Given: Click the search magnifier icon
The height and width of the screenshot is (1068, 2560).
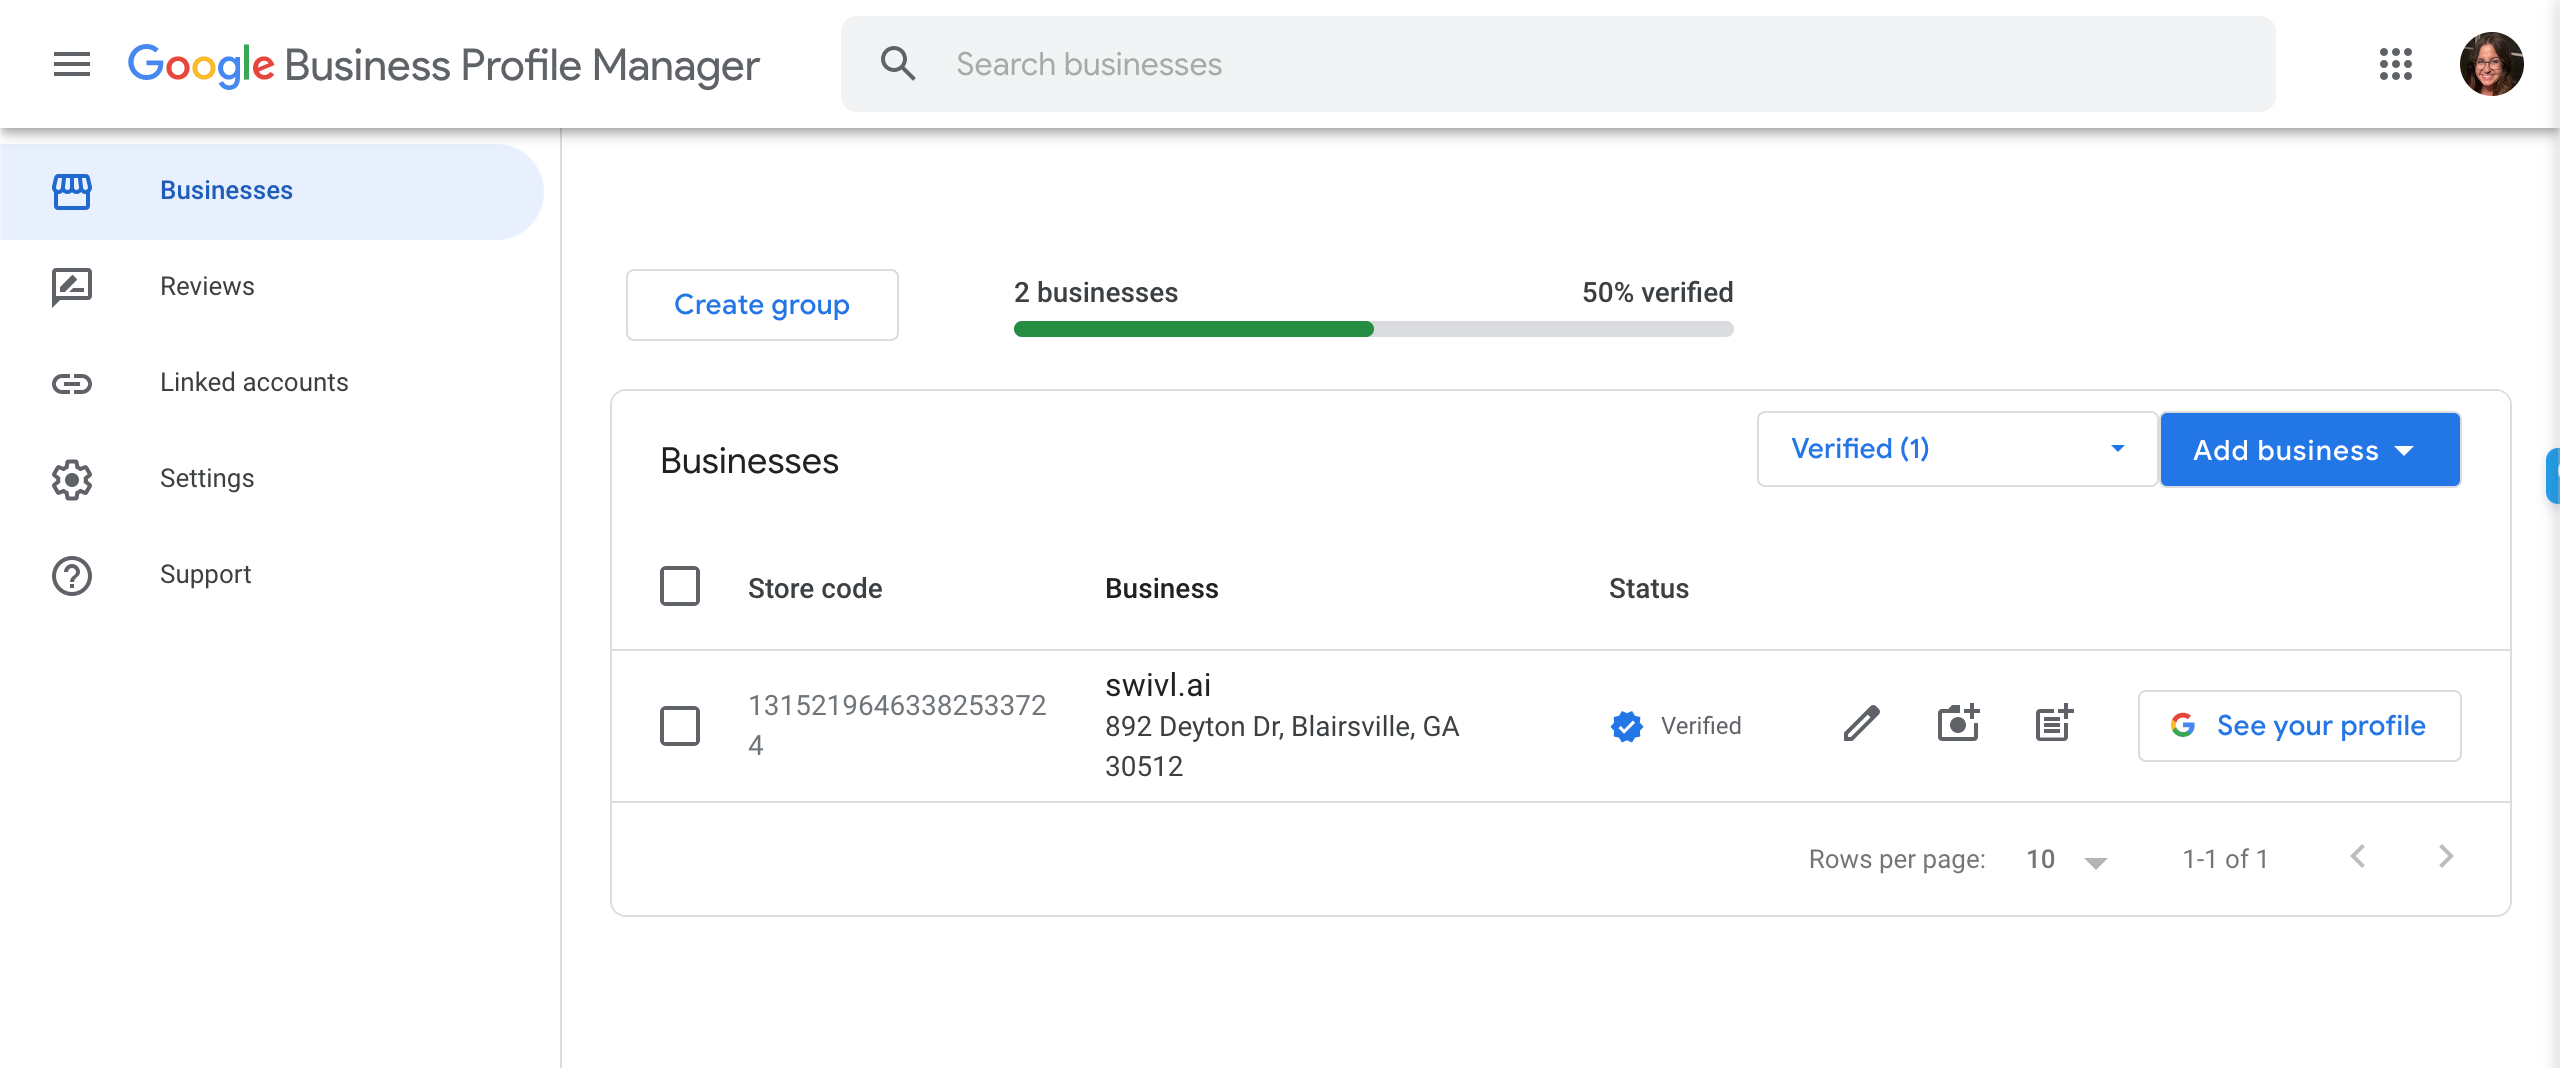Looking at the screenshot, I should (897, 64).
